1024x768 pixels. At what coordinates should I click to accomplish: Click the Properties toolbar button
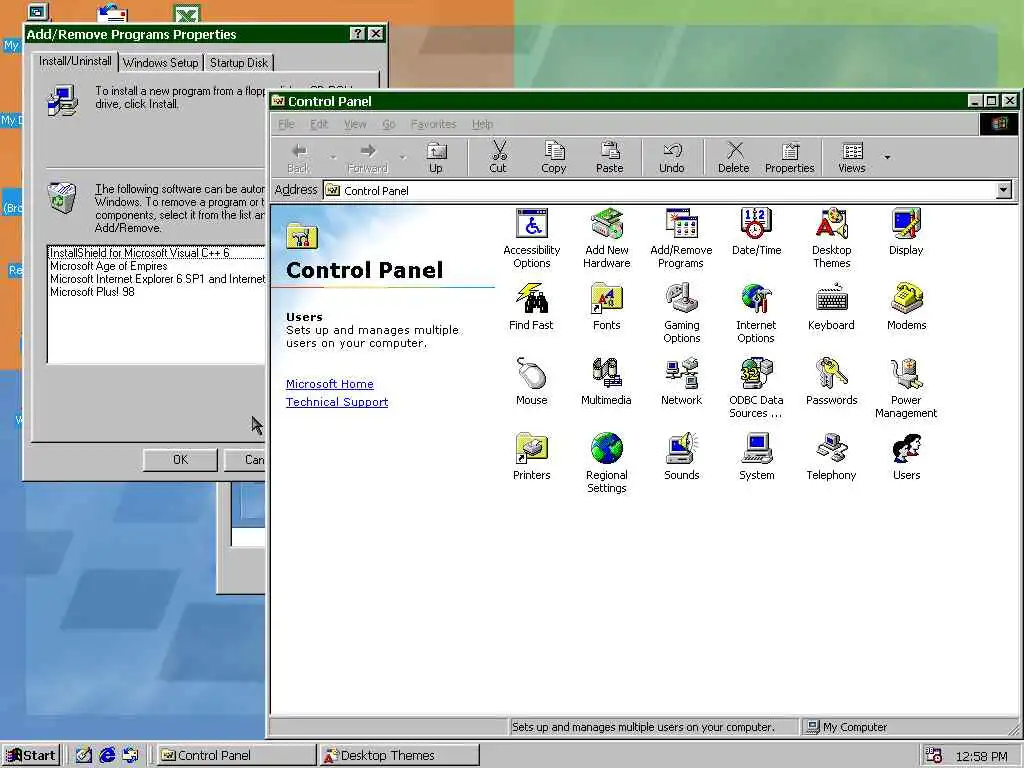(790, 158)
